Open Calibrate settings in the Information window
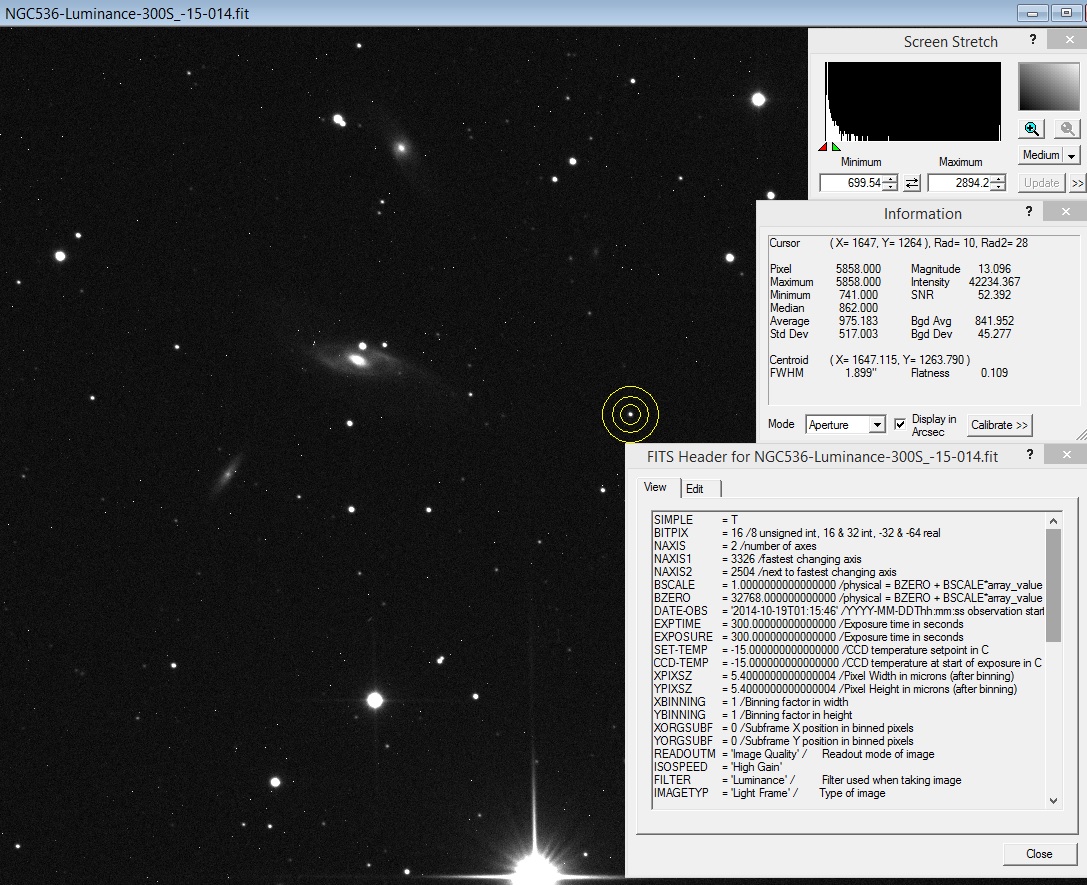This screenshot has width=1087, height=885. (x=1000, y=424)
